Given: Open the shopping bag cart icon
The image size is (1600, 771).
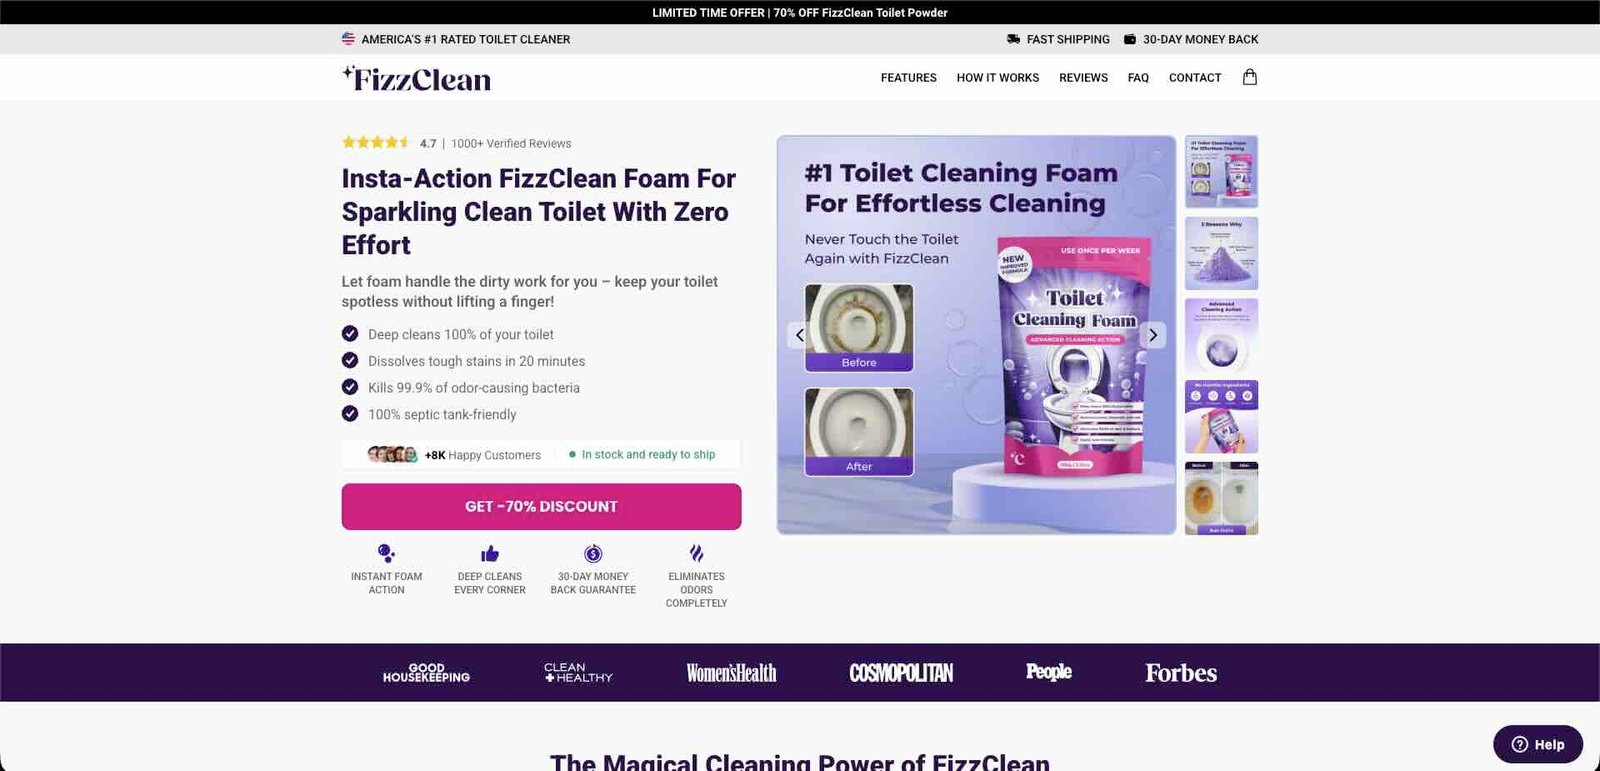Looking at the screenshot, I should click(1249, 77).
